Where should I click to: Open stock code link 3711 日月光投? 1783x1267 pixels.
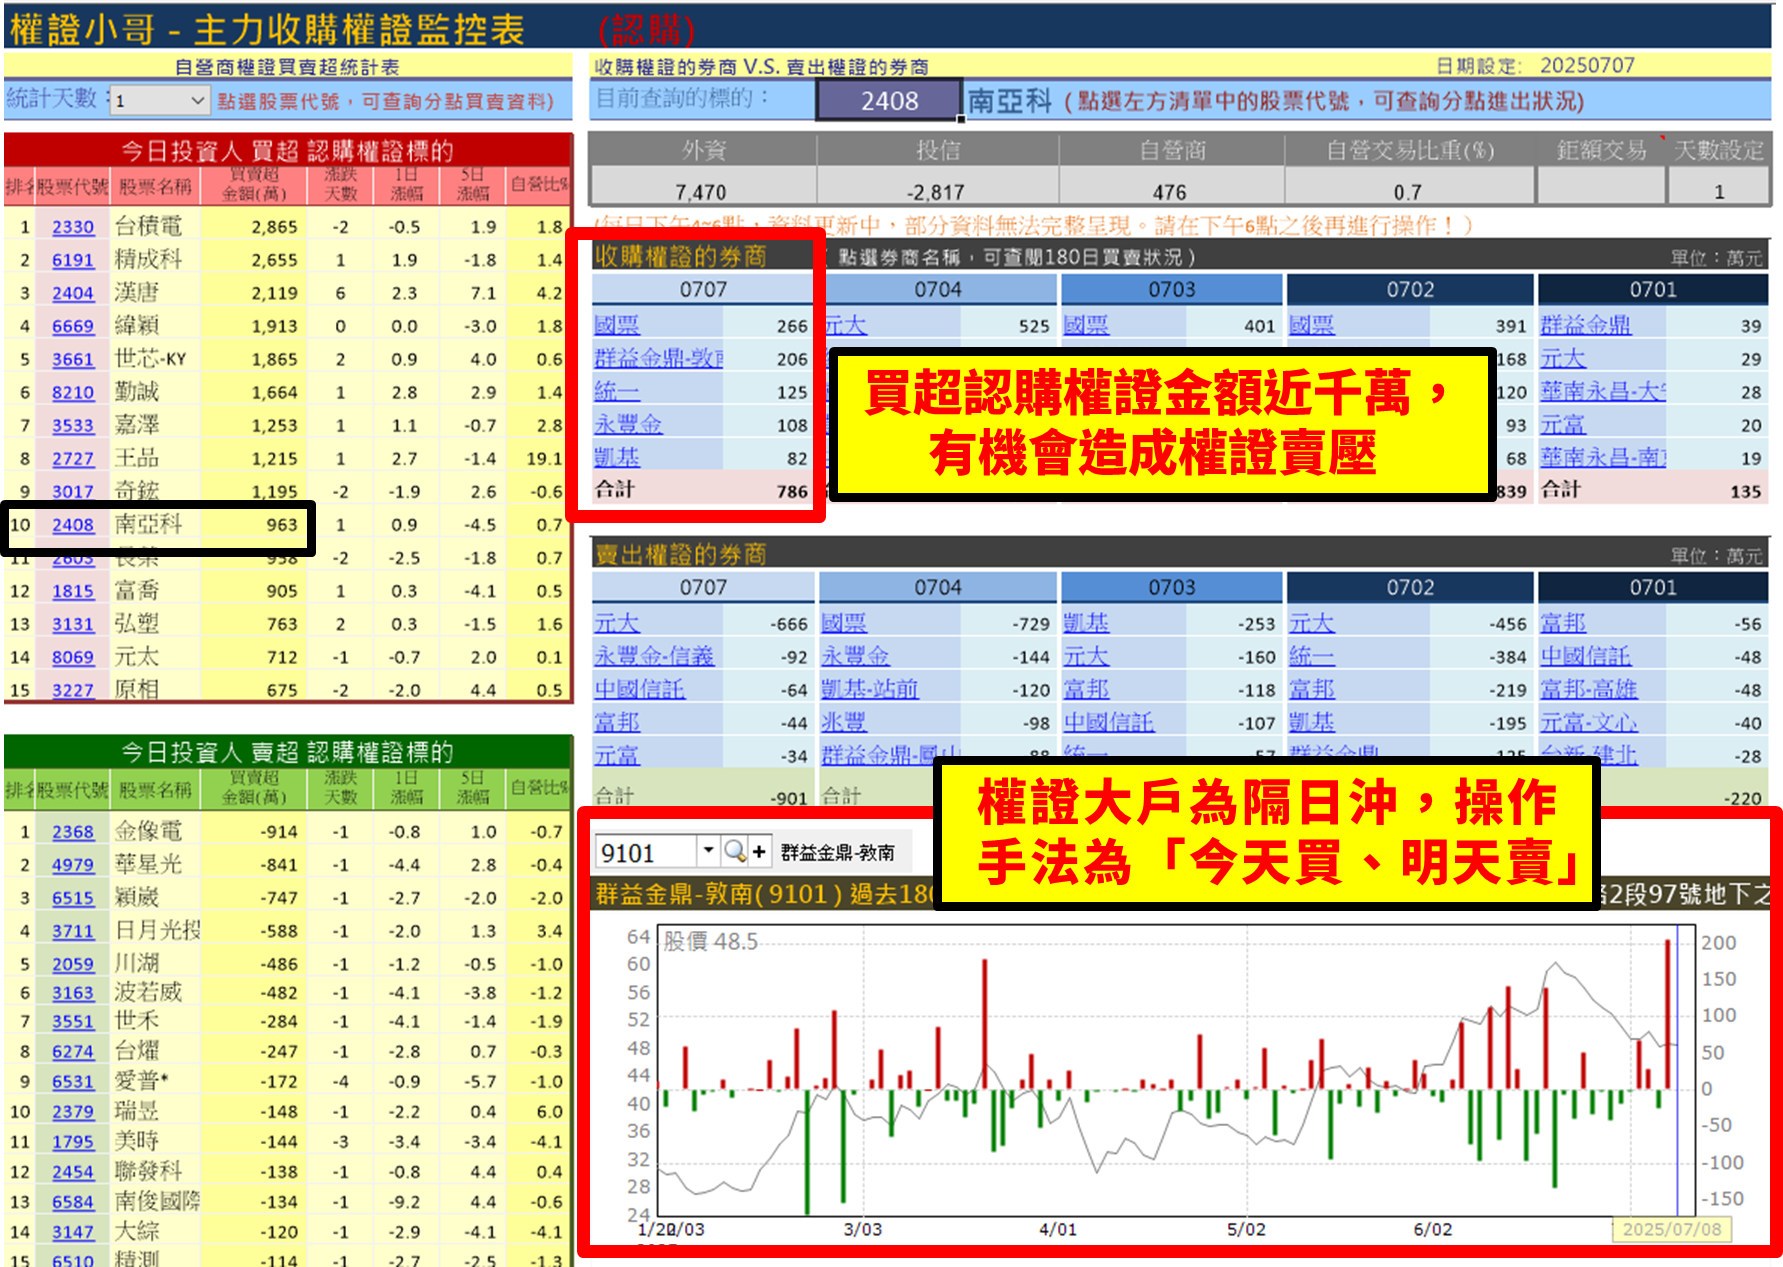coord(73,931)
